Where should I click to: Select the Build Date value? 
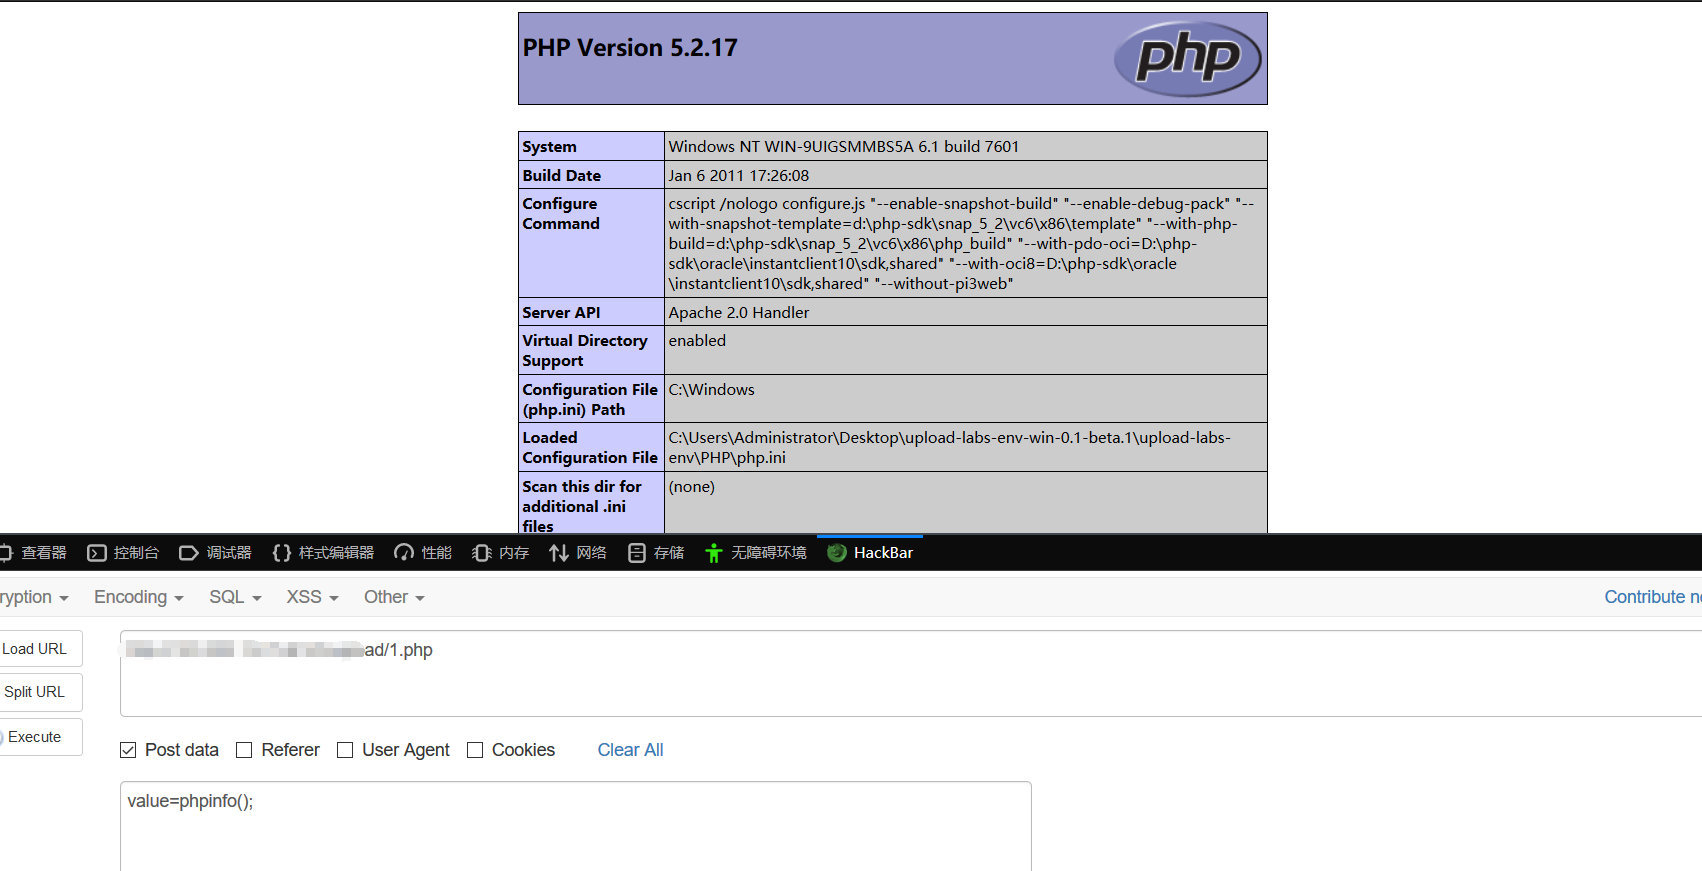point(739,175)
